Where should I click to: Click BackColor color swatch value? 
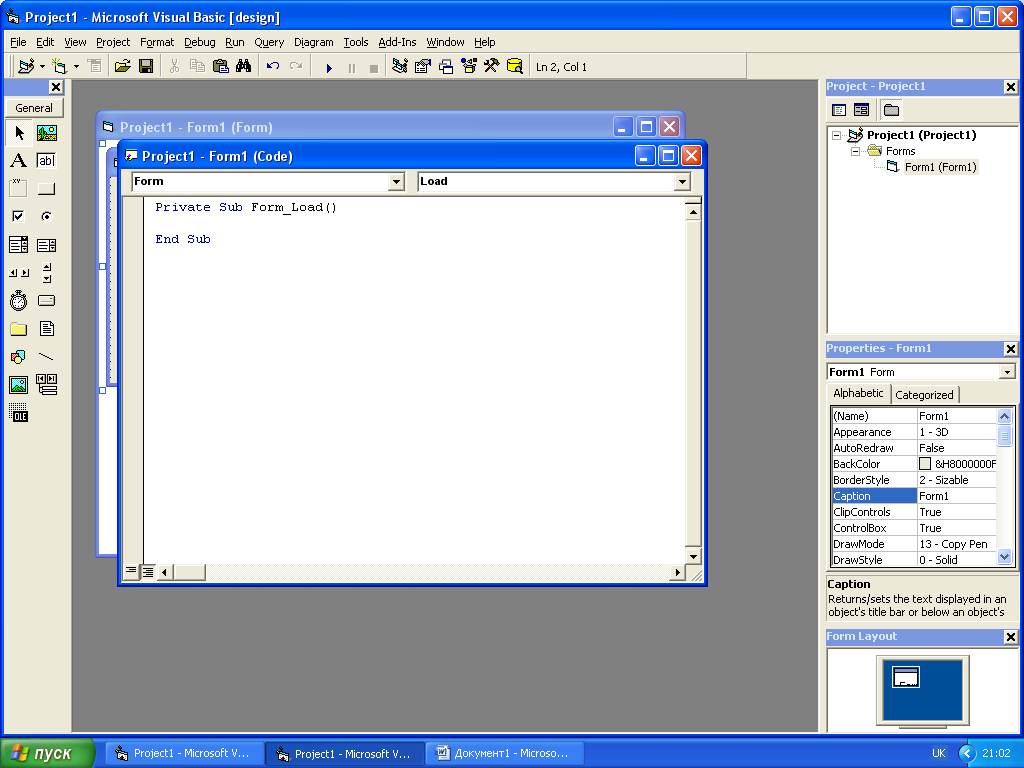[x=925, y=464]
